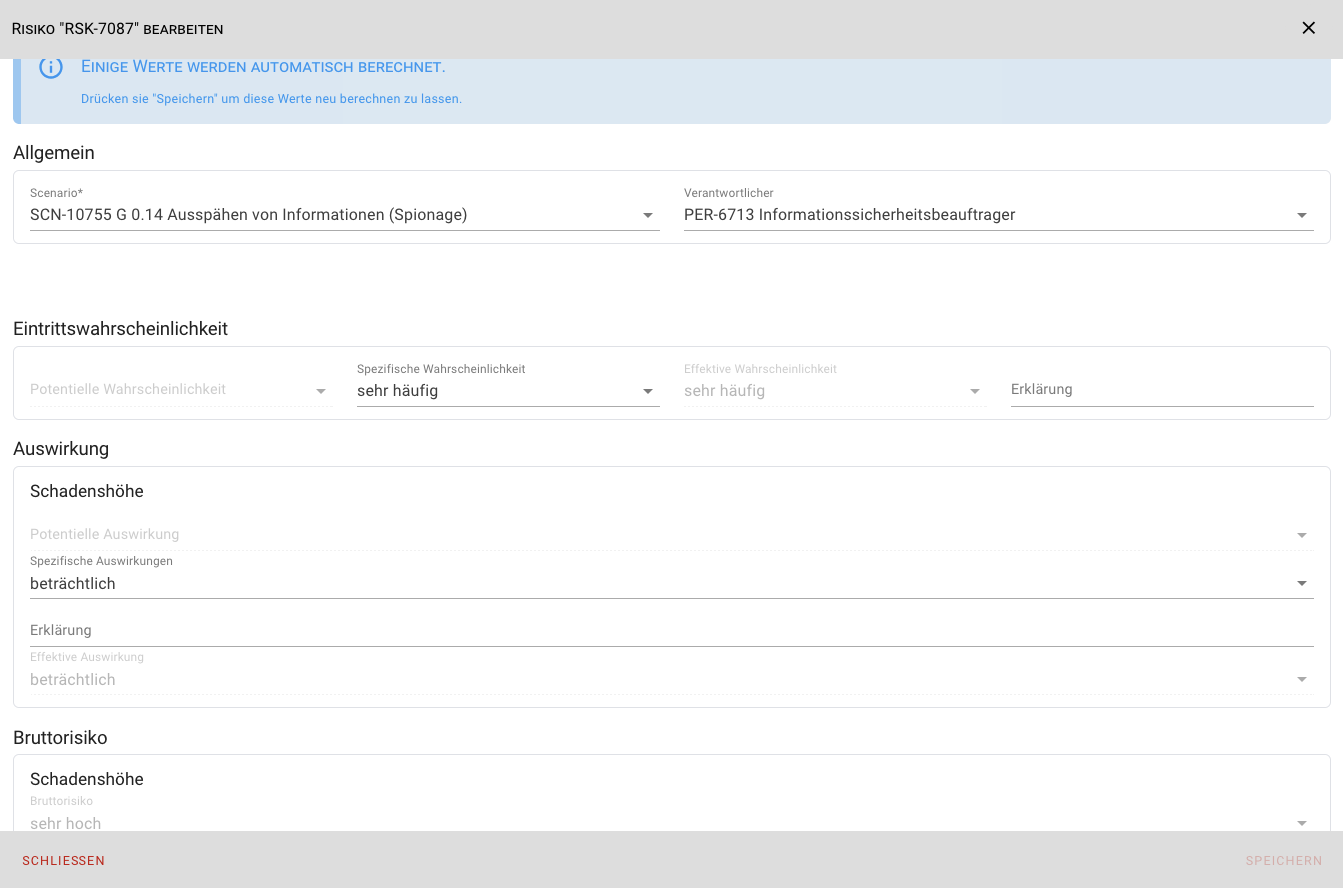Click 'beträchtlich' in Spezifische Auswirkungen
Screen dimensions: 1343x888
(73, 584)
